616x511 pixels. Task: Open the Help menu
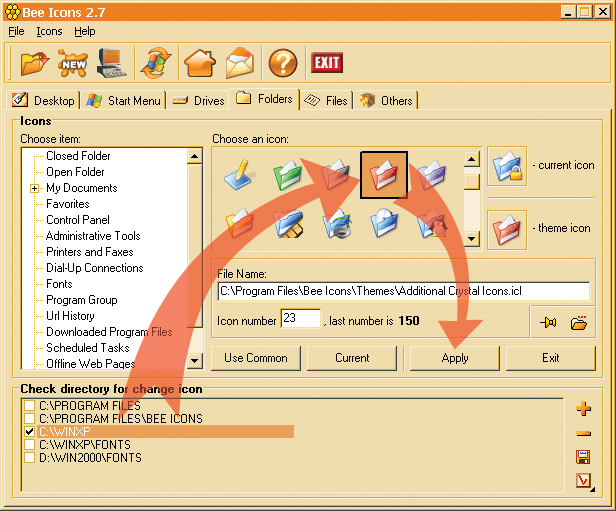tap(85, 31)
